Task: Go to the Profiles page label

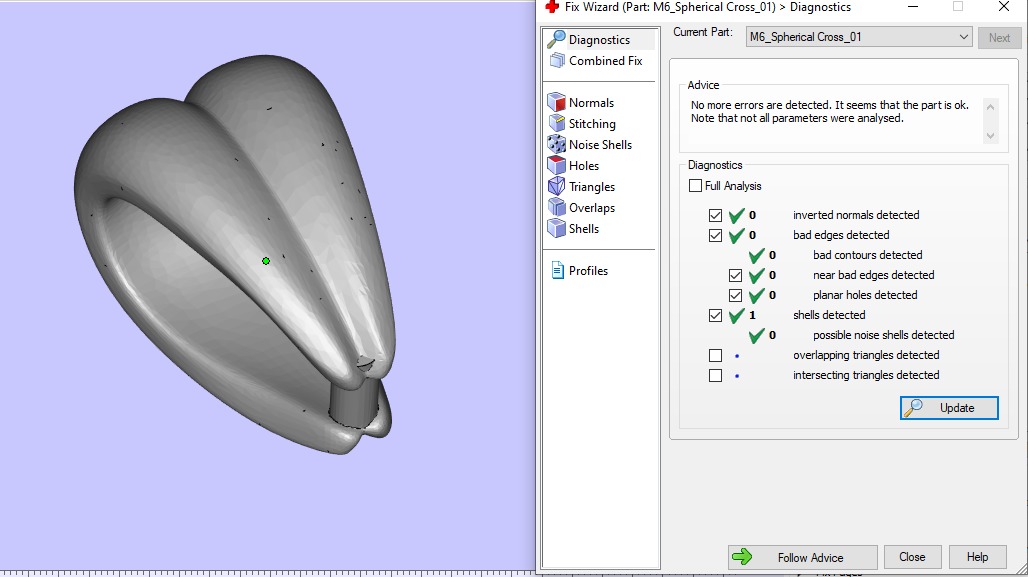Action: [588, 270]
